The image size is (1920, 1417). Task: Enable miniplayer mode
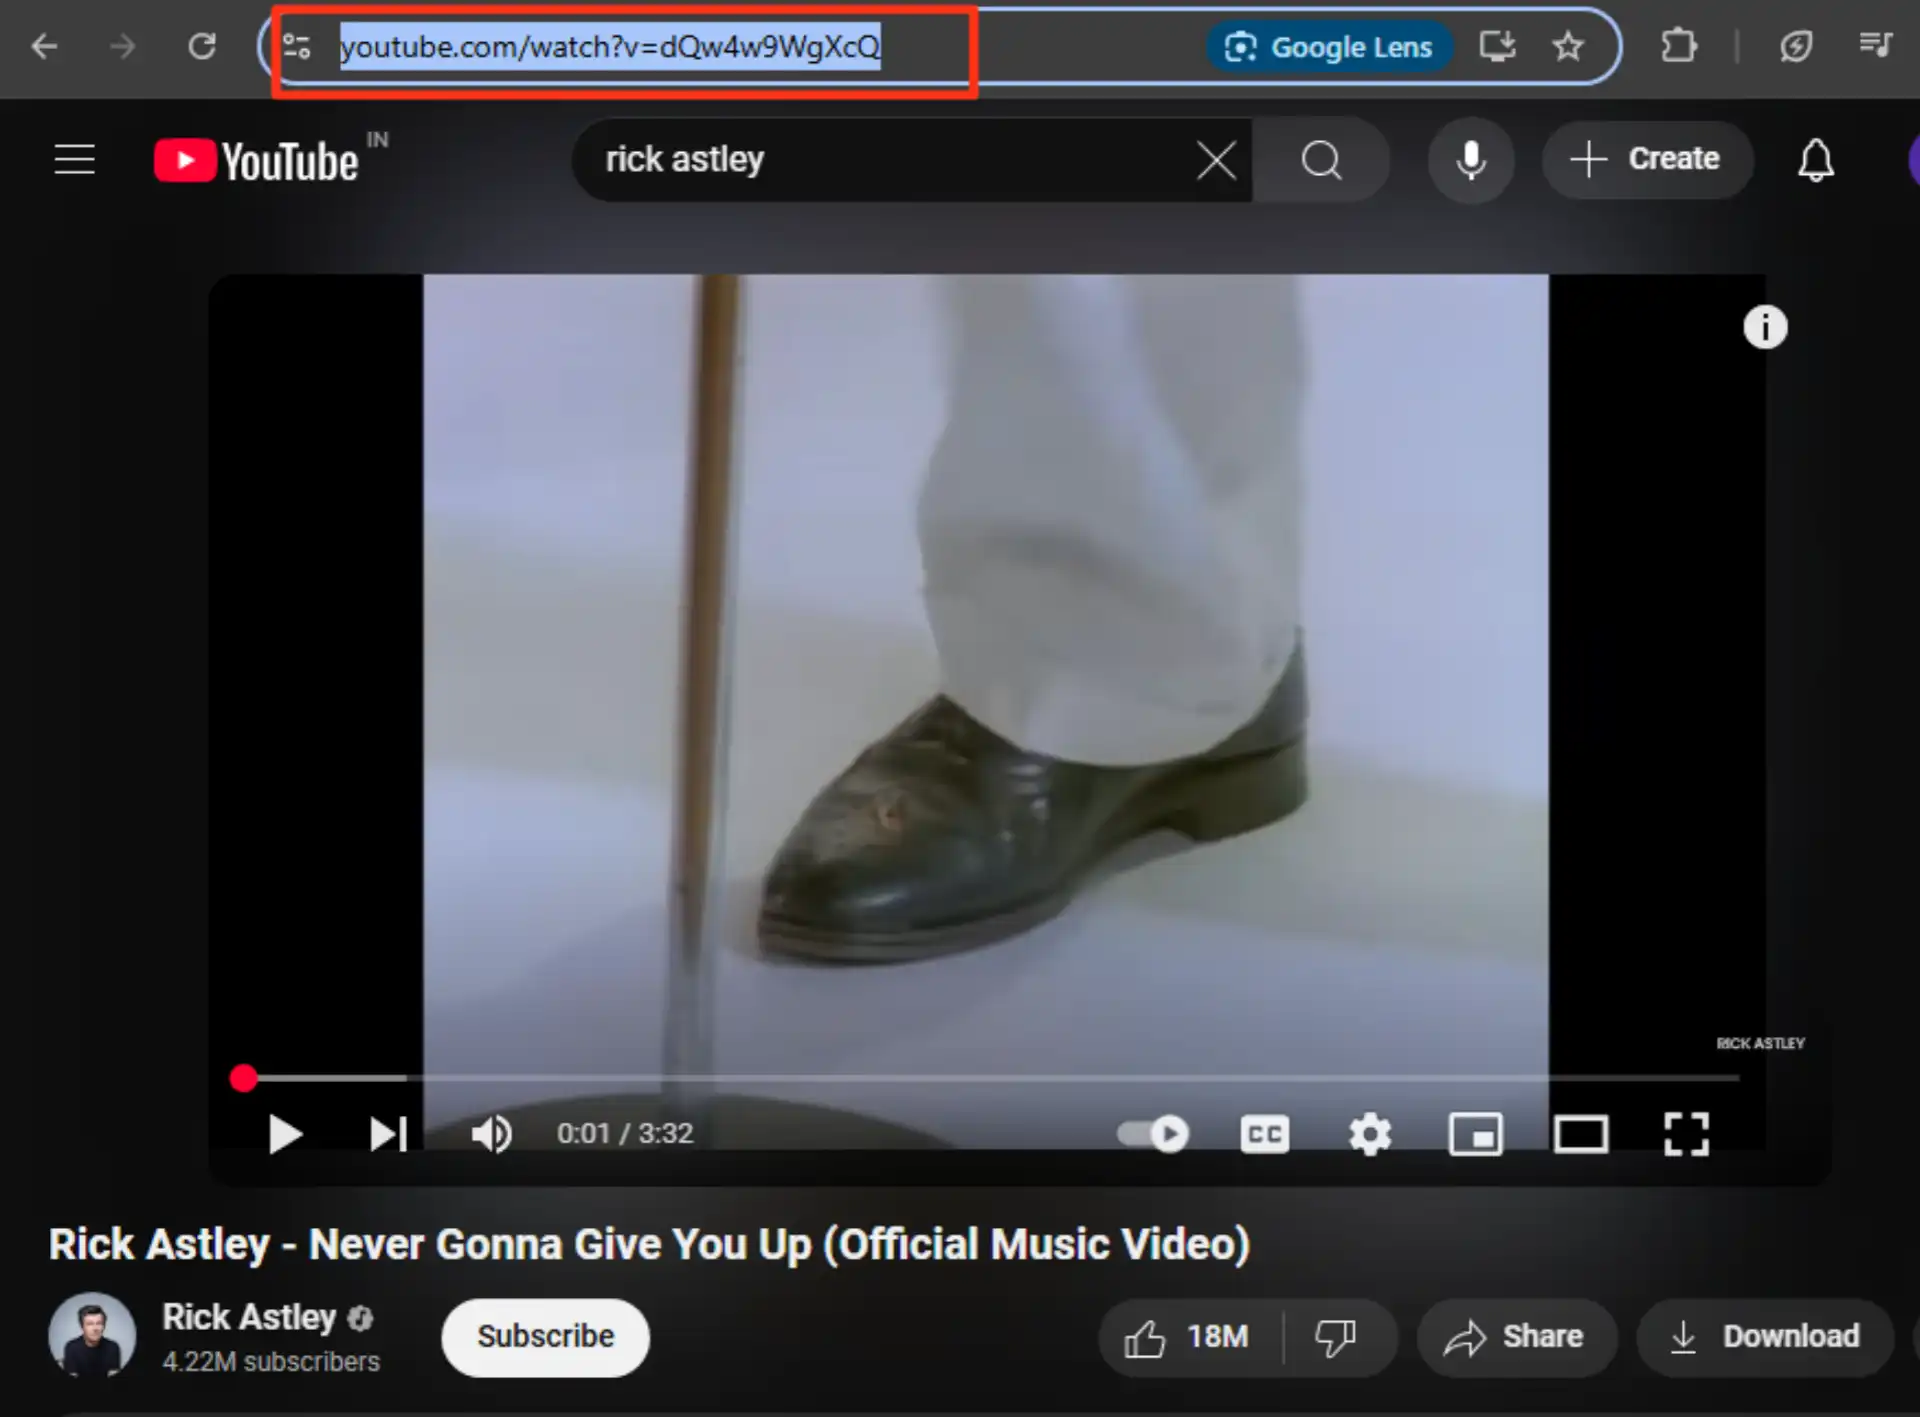coord(1475,1134)
